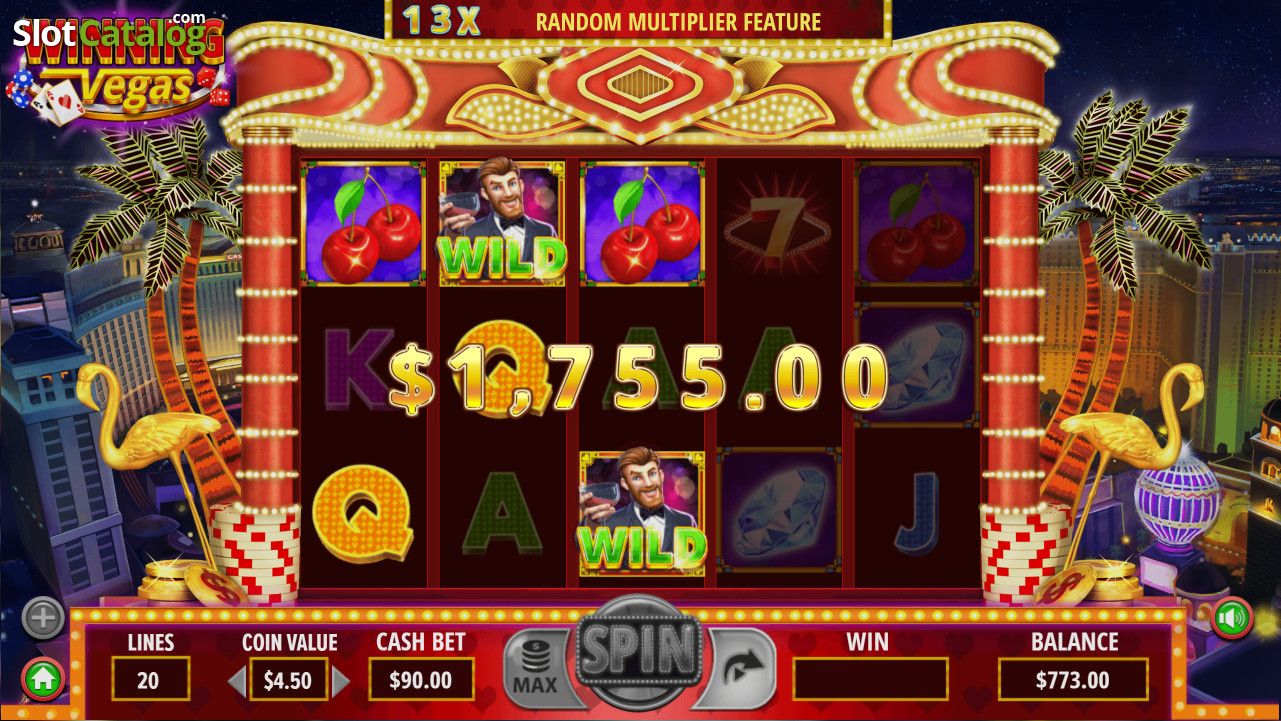Click the SPIN button
Image resolution: width=1281 pixels, height=721 pixels.
[638, 652]
